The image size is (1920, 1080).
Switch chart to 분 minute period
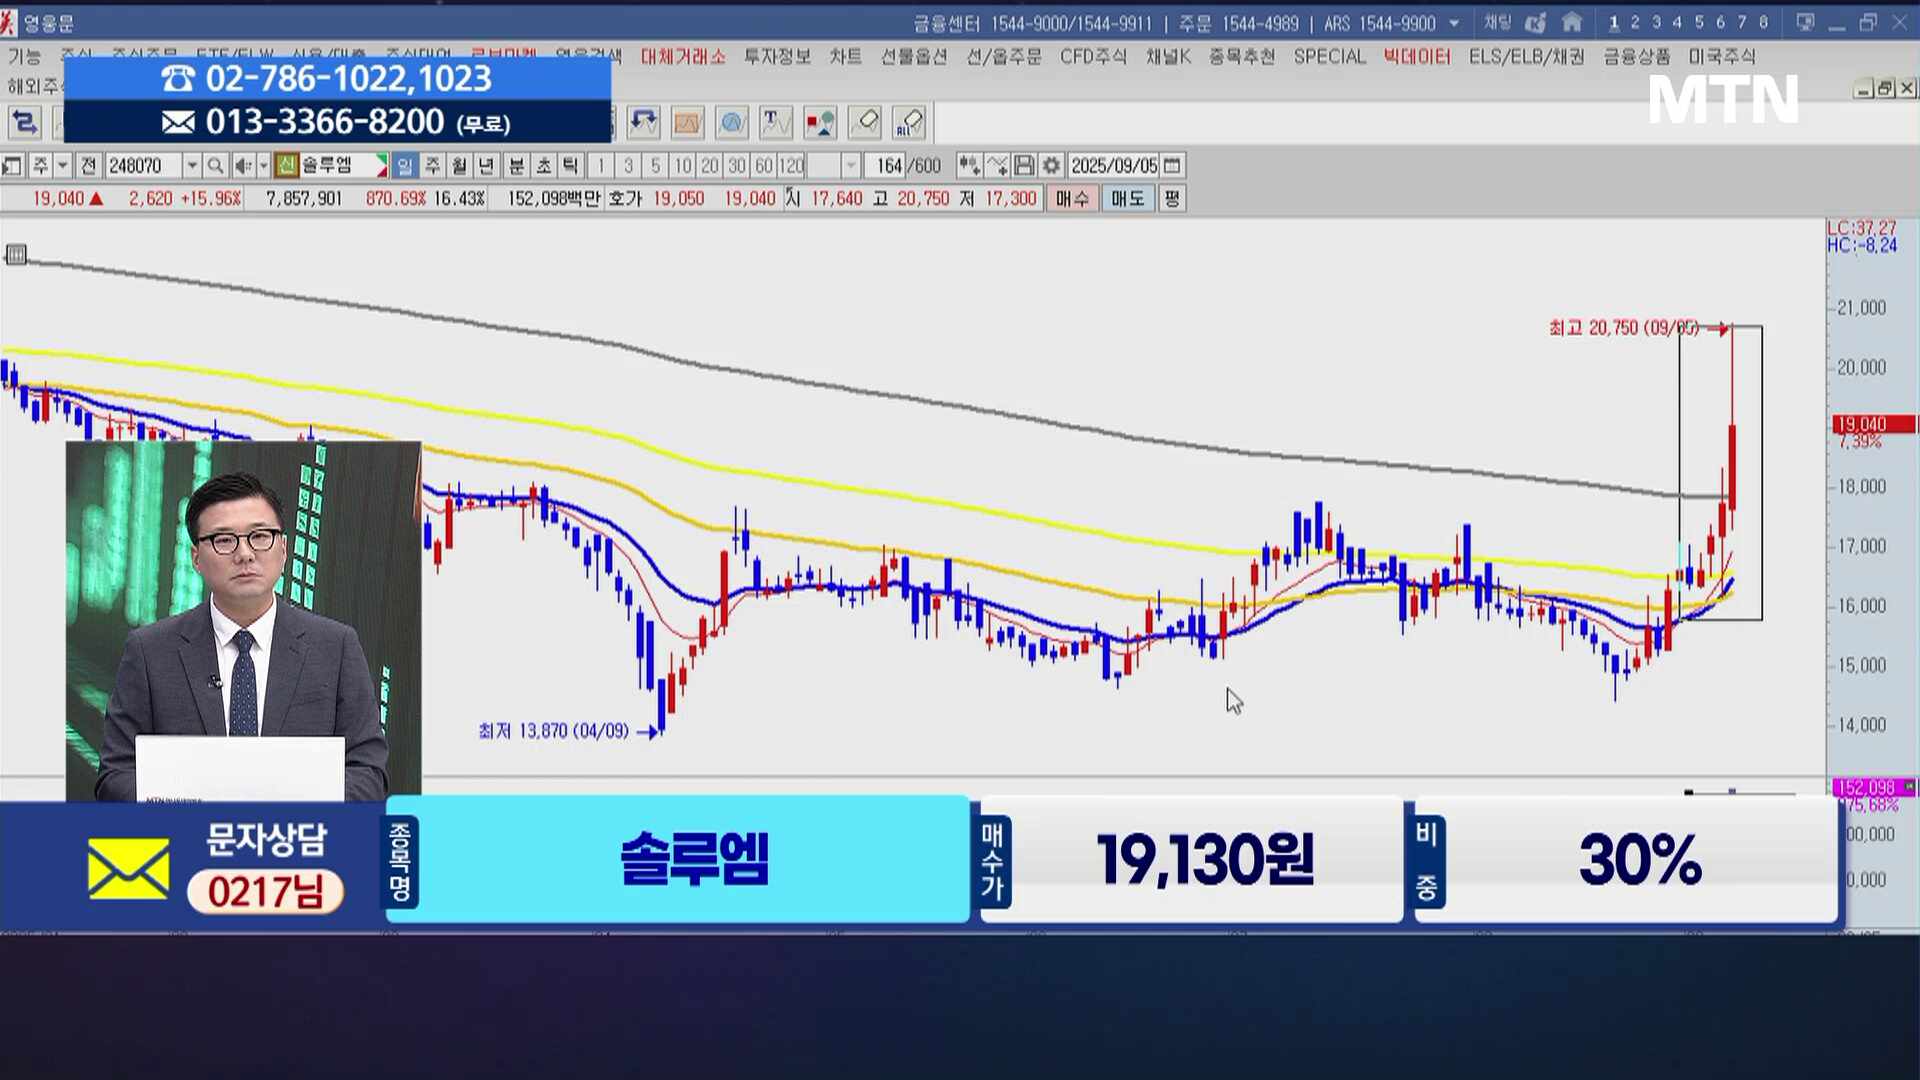[516, 166]
